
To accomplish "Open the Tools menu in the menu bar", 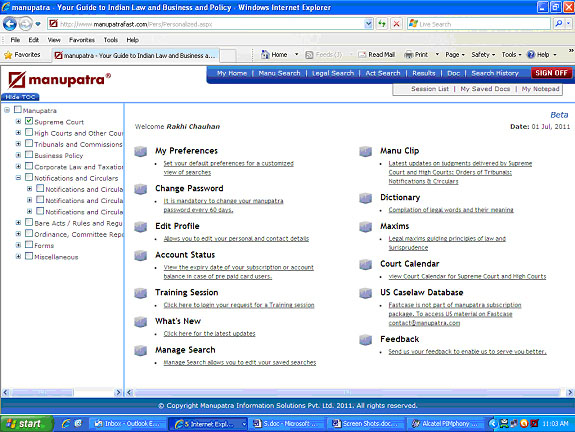I will (x=110, y=40).
